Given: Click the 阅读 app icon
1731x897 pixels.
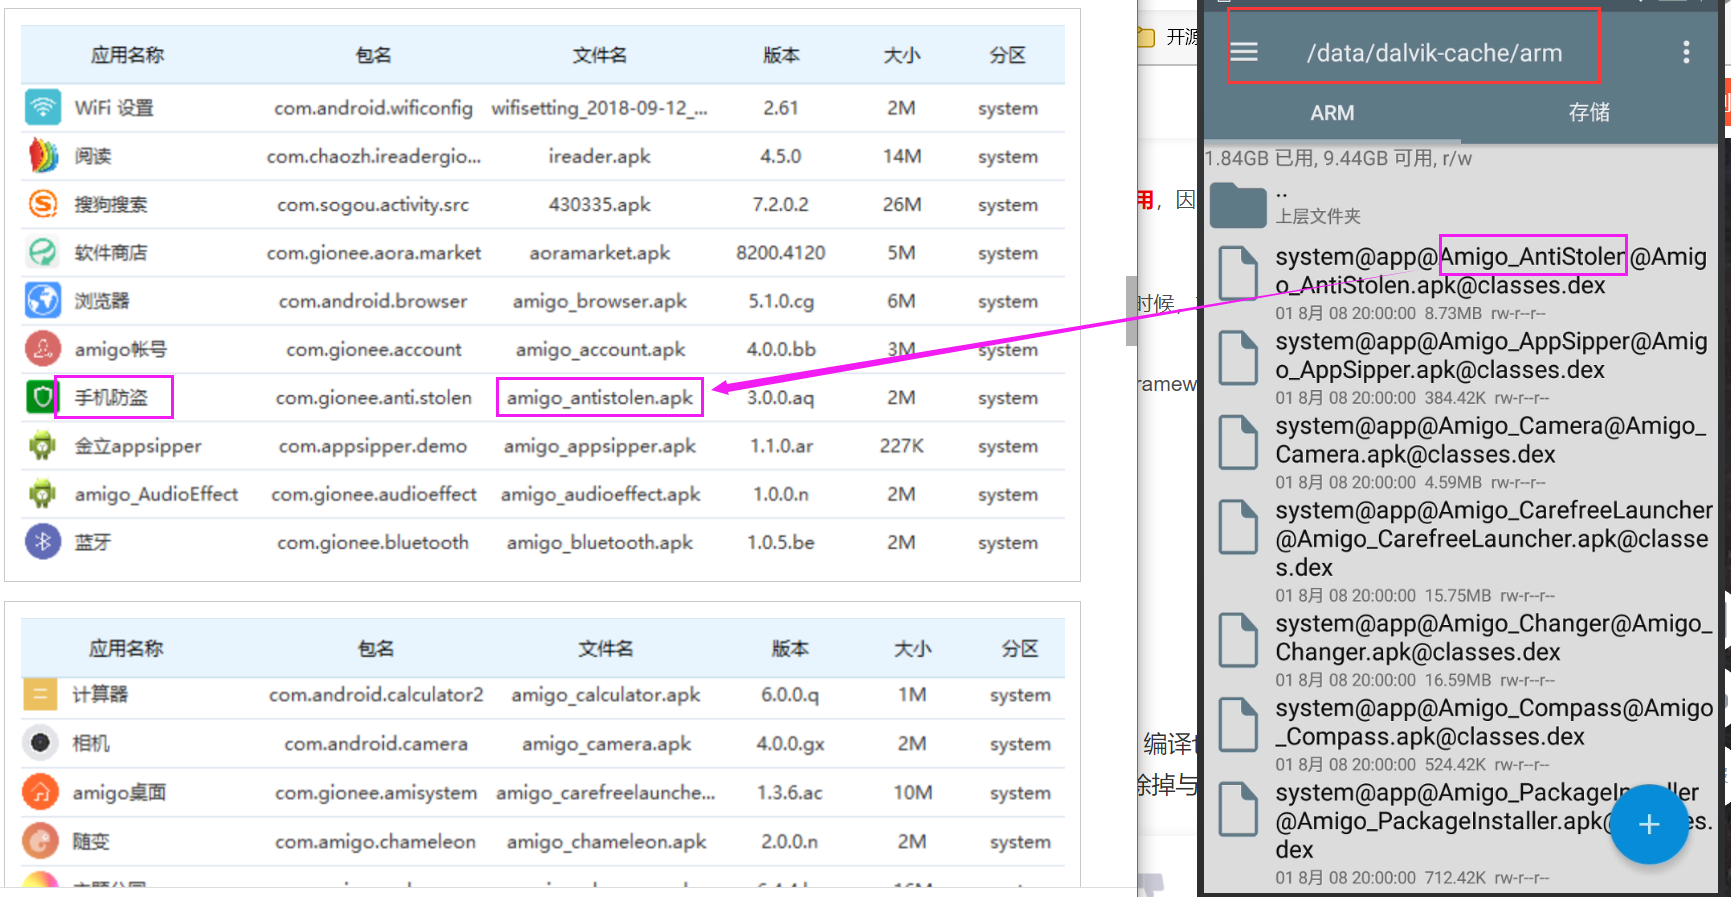Looking at the screenshot, I should (42, 155).
